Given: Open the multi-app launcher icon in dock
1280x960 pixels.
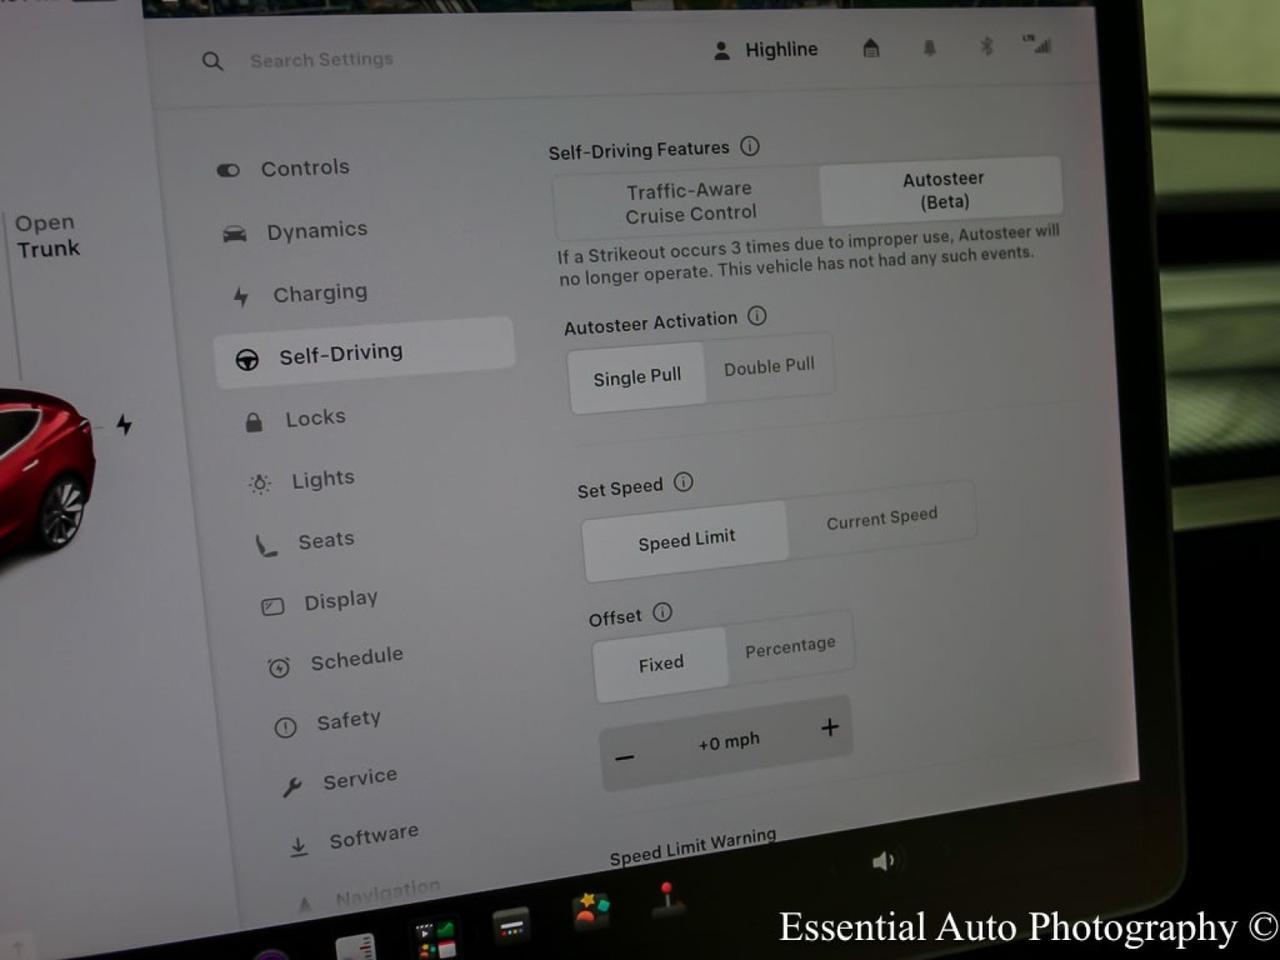Looking at the screenshot, I should point(435,939).
